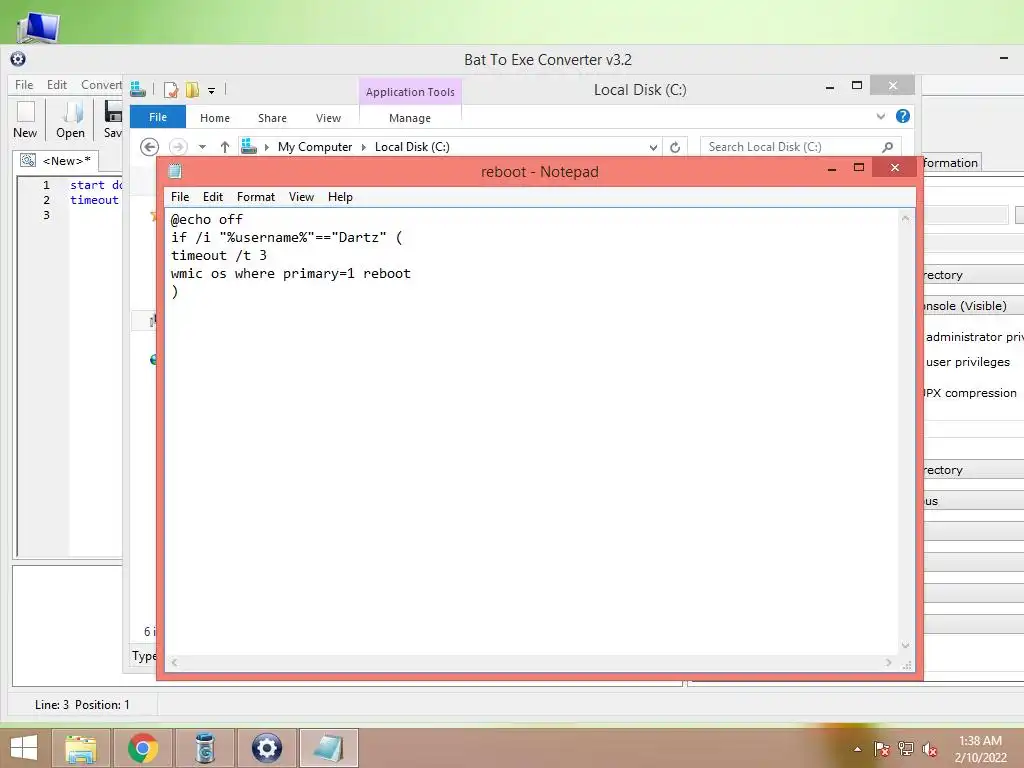Expand the address bar history dropdown
Viewport: 1024px width, 768px height.
(x=653, y=148)
